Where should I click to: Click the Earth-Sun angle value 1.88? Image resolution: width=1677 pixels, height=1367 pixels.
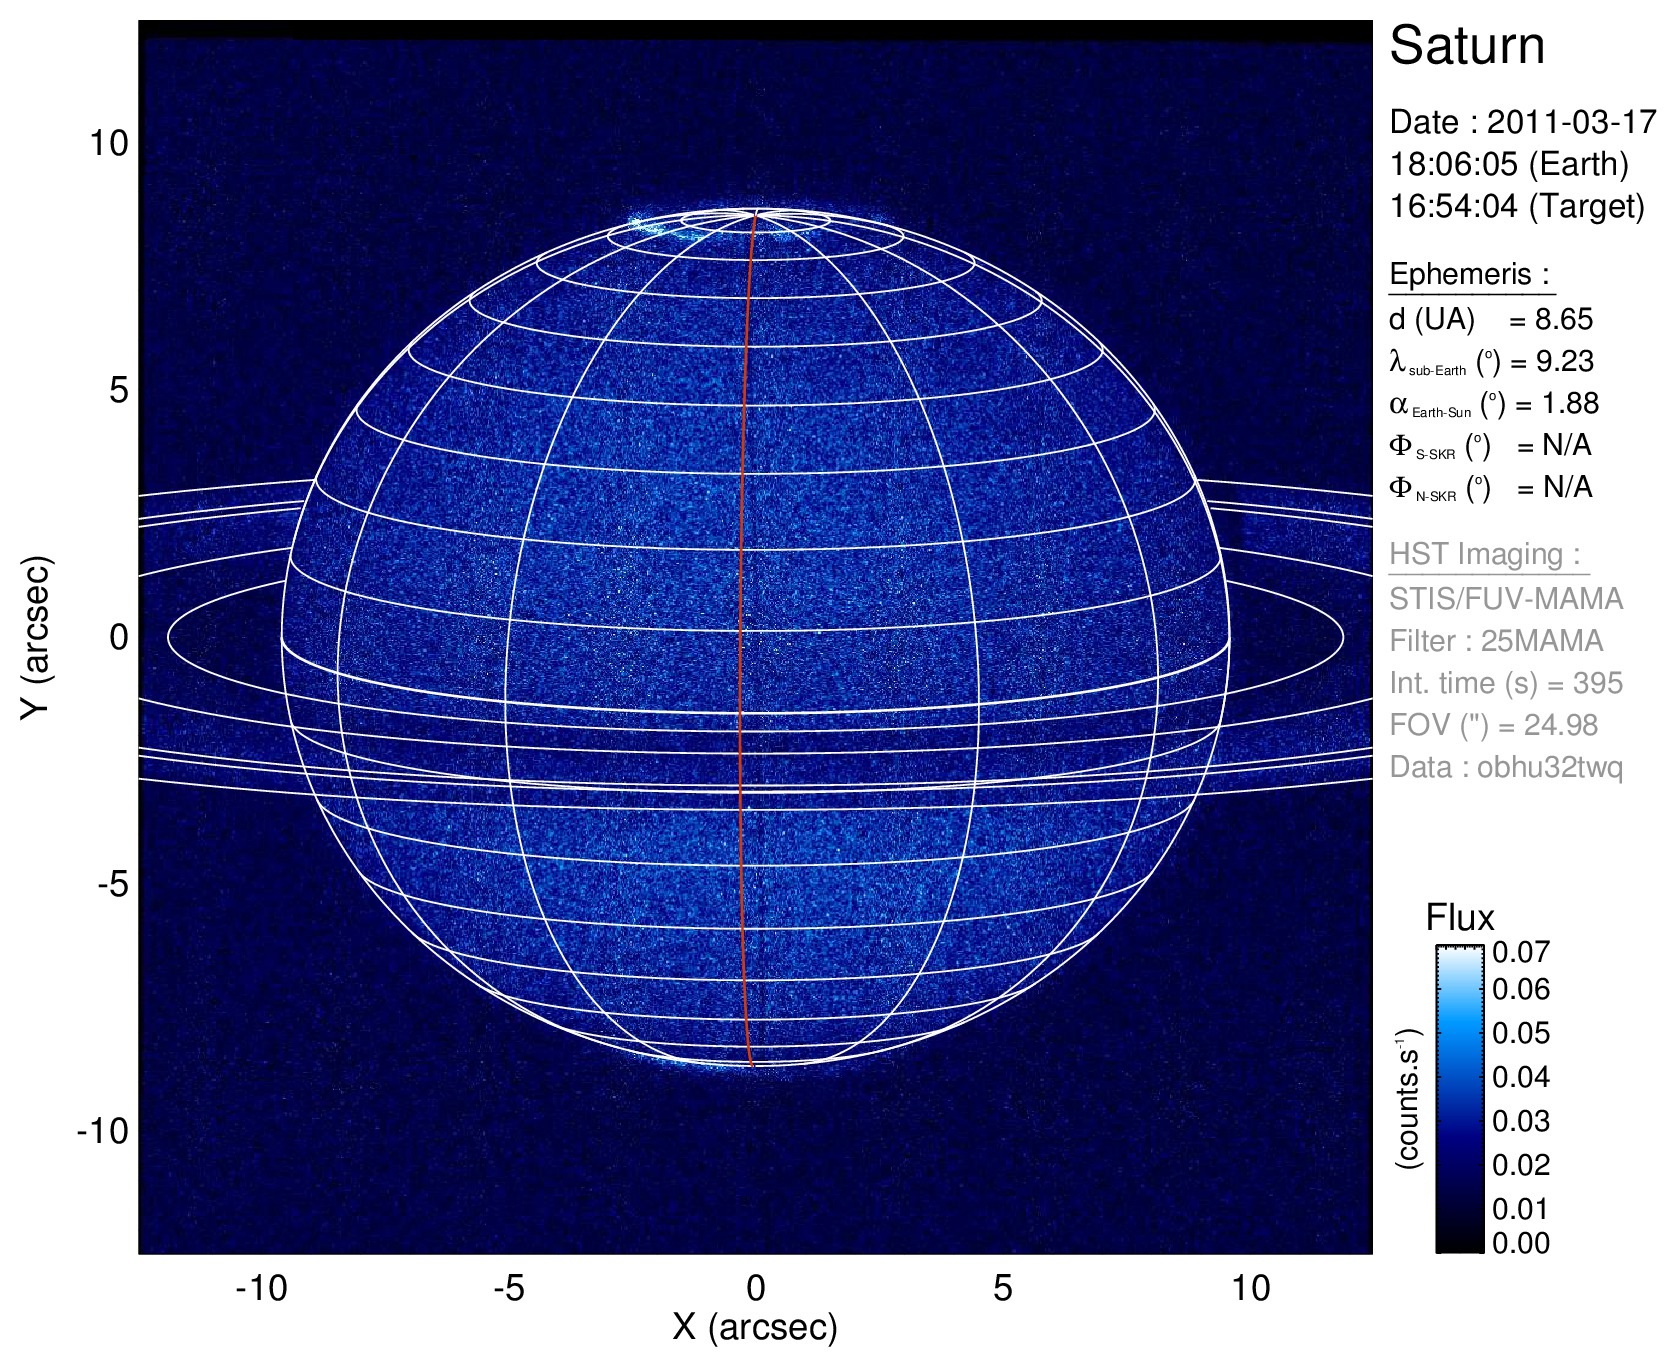coord(1570,403)
